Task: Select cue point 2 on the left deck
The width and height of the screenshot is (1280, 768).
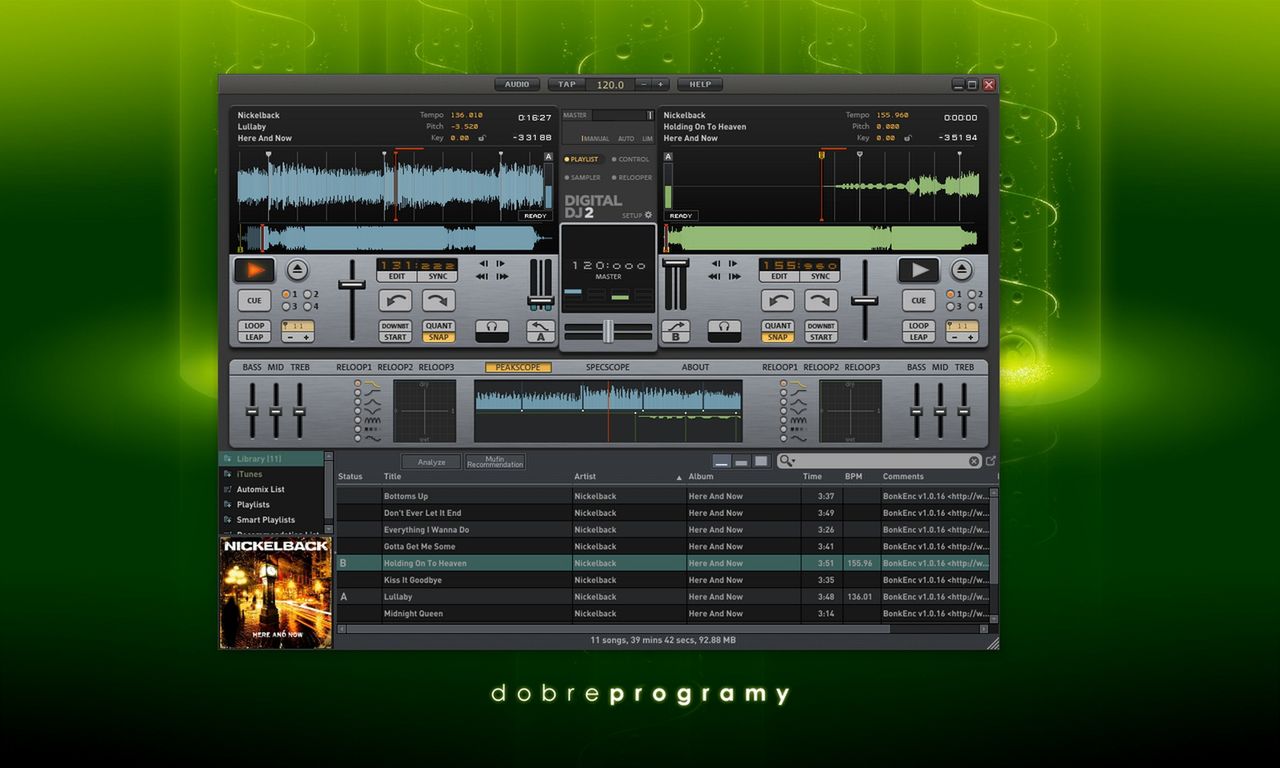Action: coord(307,294)
